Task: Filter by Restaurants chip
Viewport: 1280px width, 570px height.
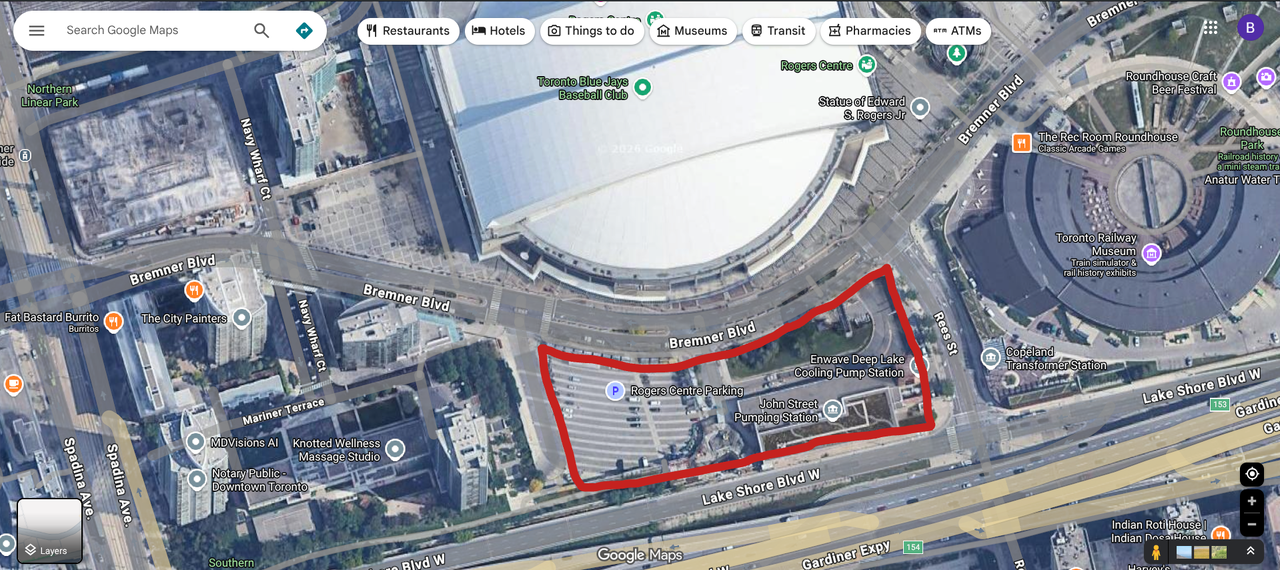Action: click(x=408, y=31)
